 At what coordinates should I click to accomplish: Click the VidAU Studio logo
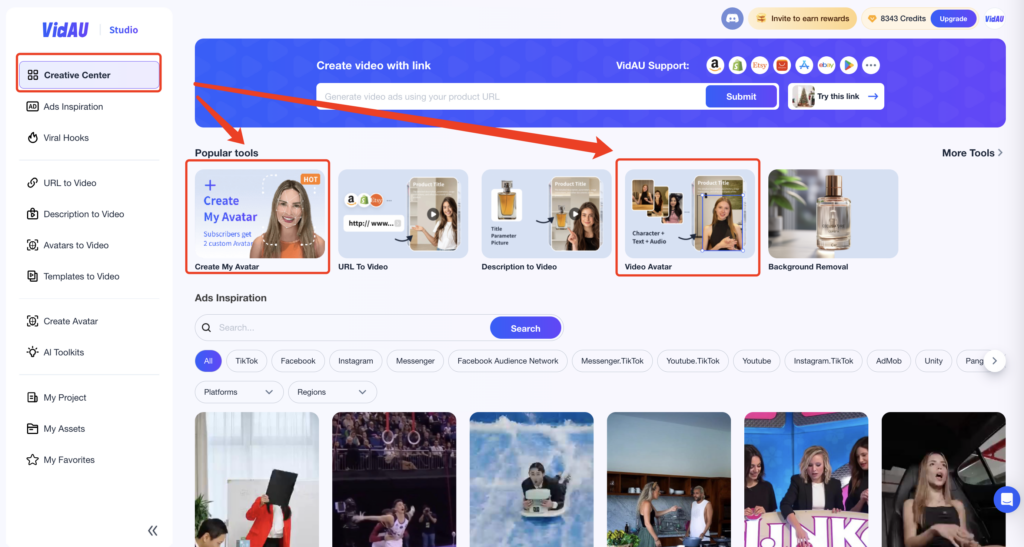89,29
